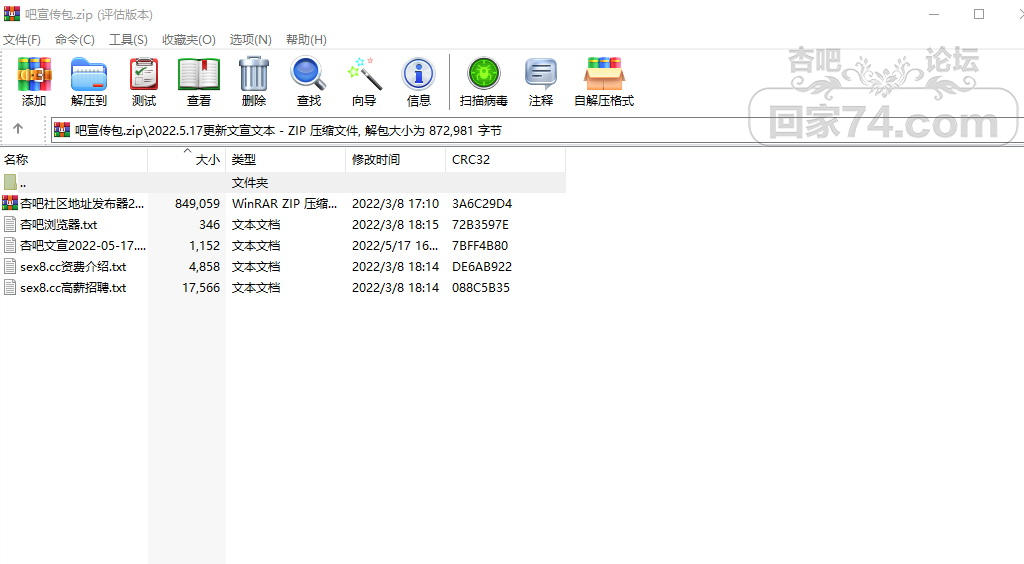1024x564 pixels.
Task: Click the WinRAR icon in the title bar
Action: tap(12, 14)
